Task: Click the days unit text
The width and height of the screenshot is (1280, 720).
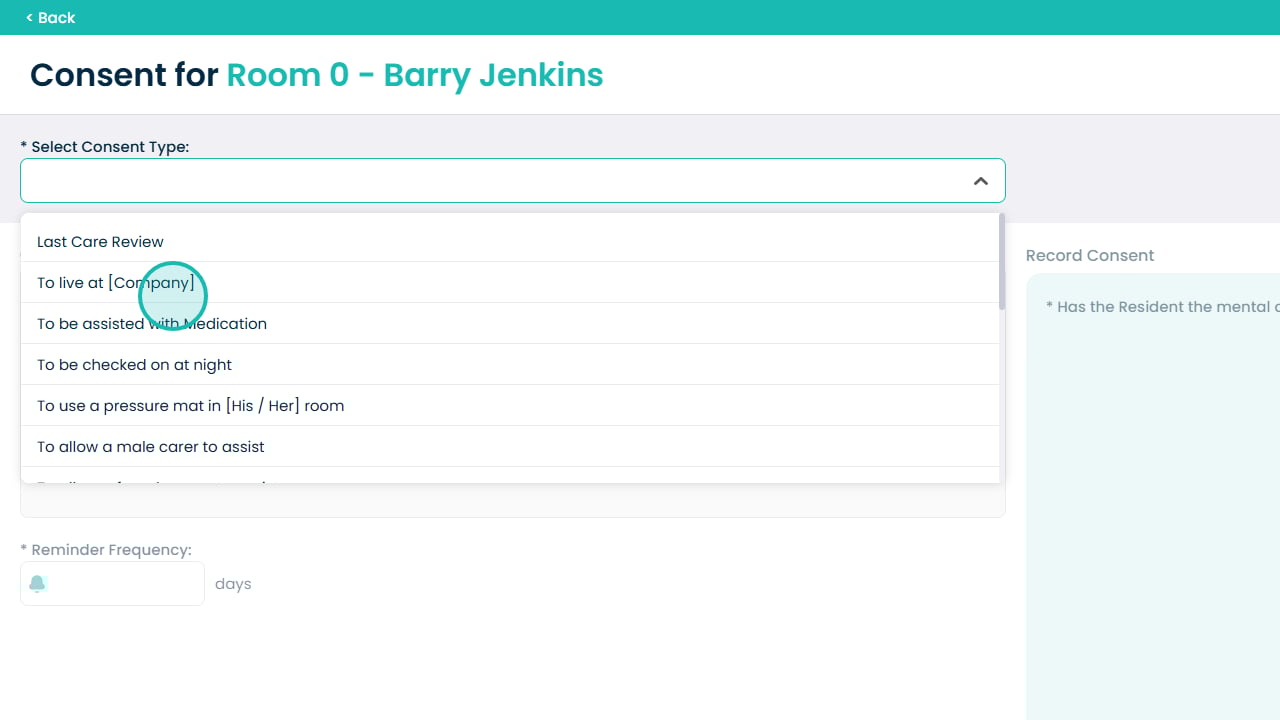Action: tap(233, 584)
